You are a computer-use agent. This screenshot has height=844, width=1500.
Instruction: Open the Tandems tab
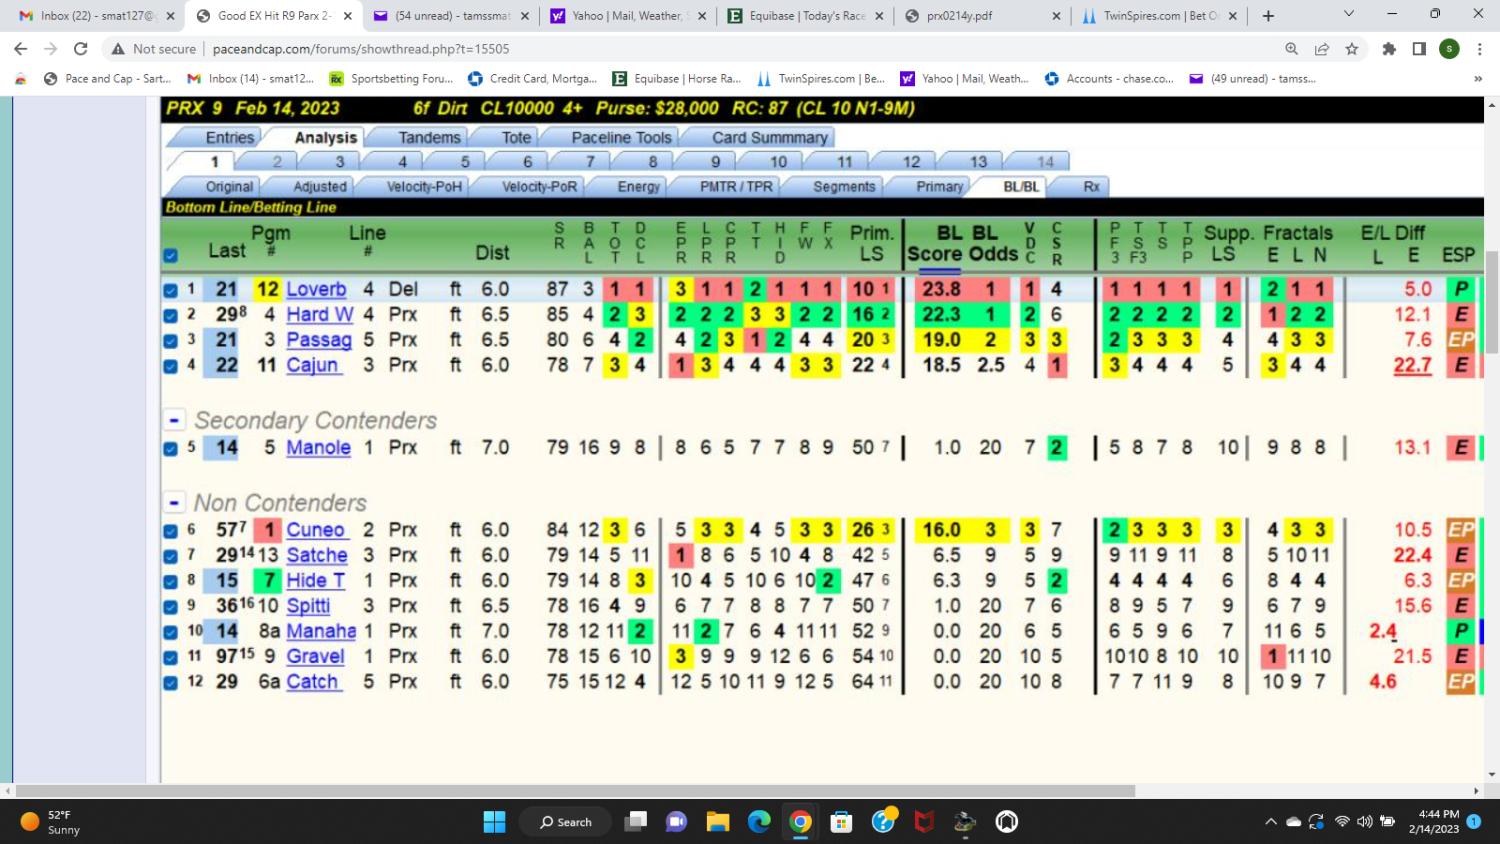(x=429, y=137)
